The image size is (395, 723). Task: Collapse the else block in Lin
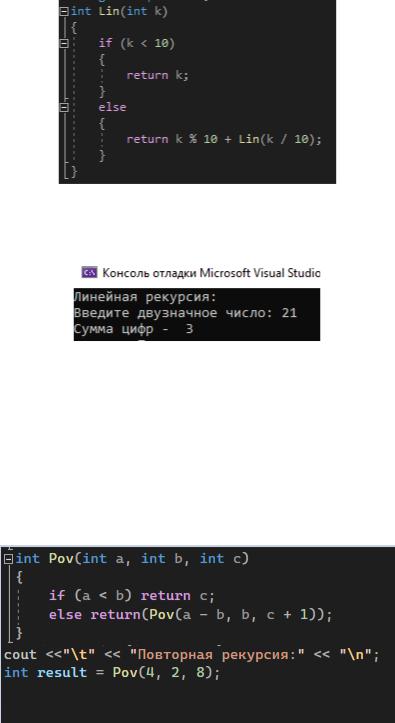point(64,107)
